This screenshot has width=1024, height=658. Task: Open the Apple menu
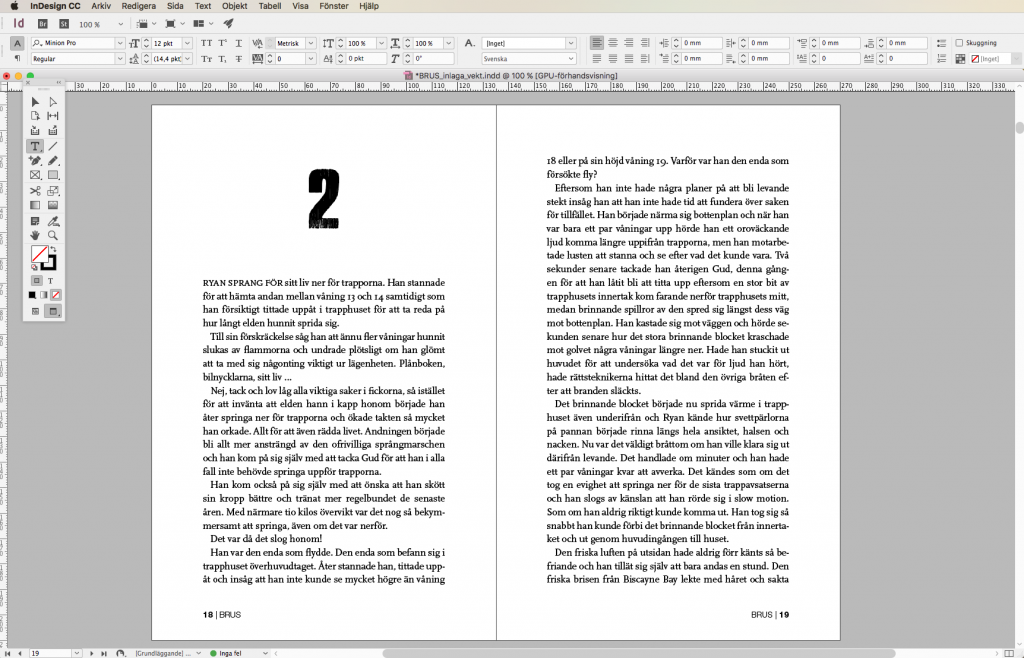coord(14,6)
